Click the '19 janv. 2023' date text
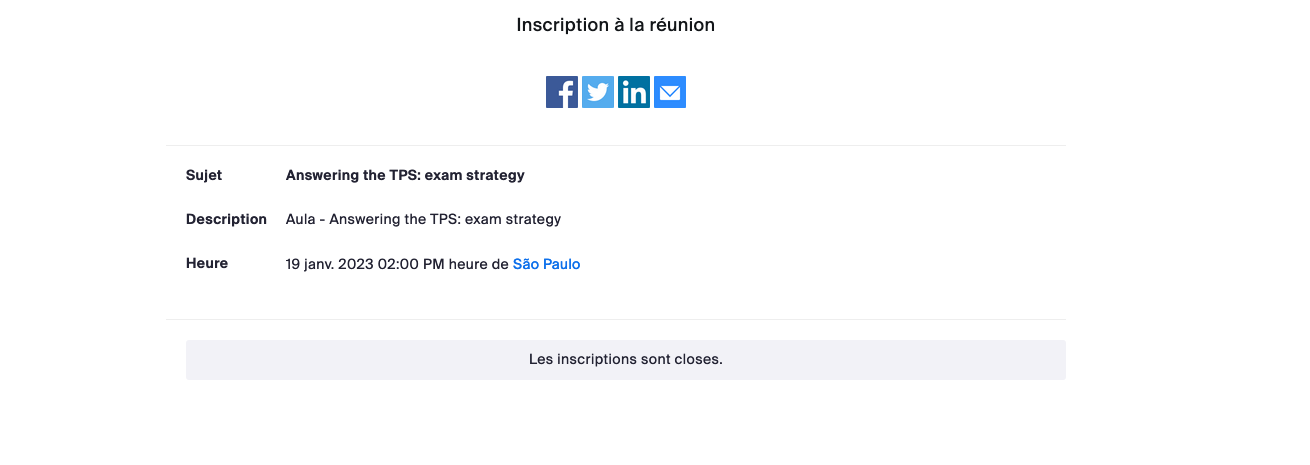Screen dimensions: 1310x465 330,264
